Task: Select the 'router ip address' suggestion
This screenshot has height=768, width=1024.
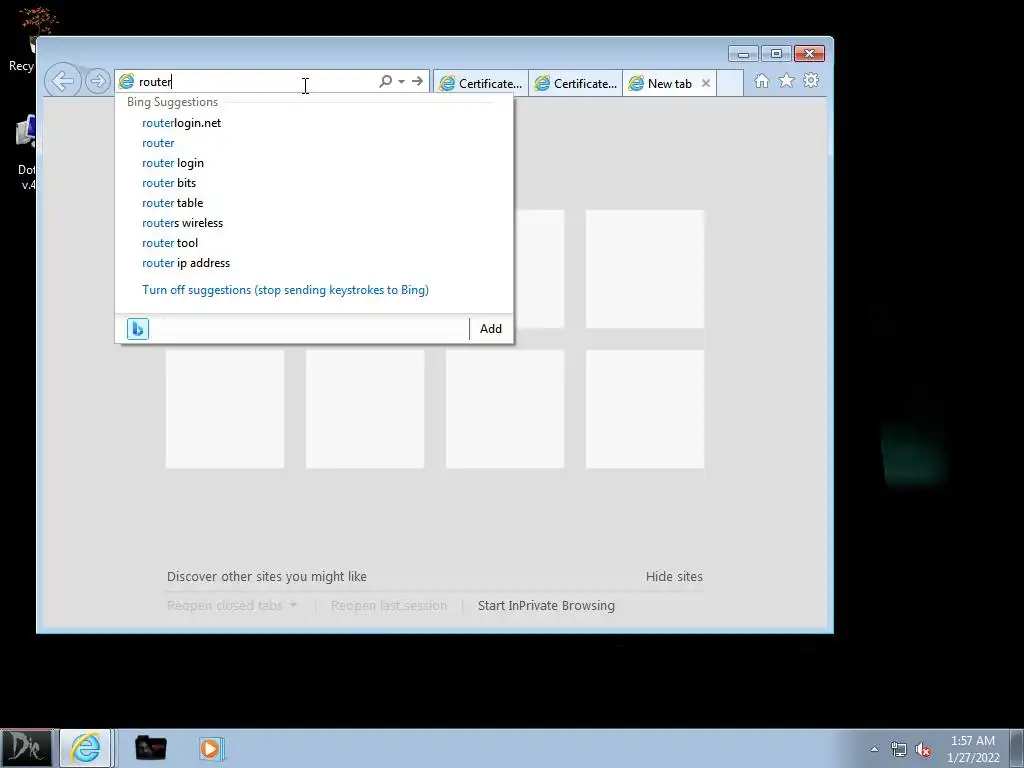Action: pyautogui.click(x=313, y=263)
